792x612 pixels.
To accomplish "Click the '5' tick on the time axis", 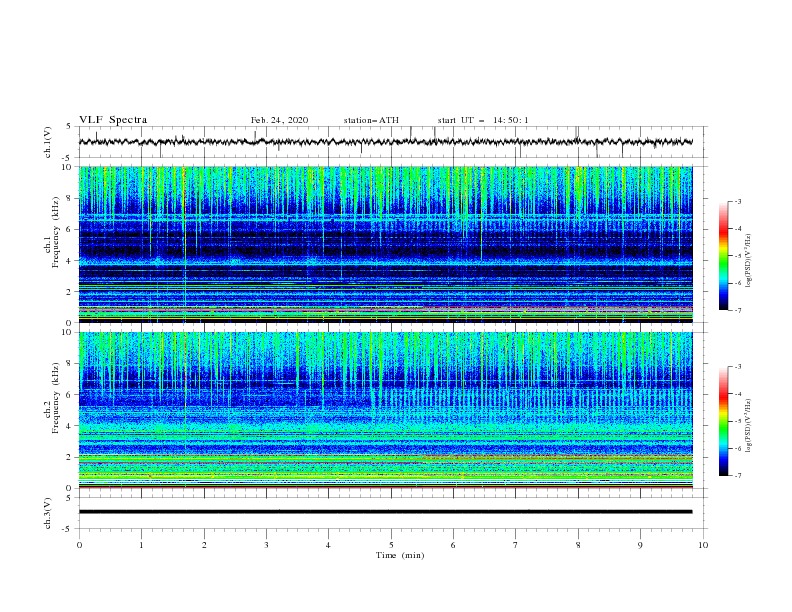I will click(391, 545).
